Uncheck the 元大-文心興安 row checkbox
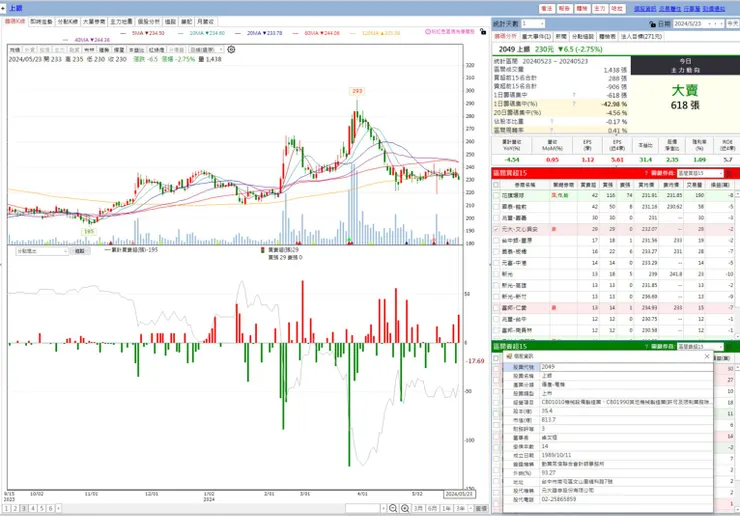Image resolution: width=740 pixels, height=516 pixels. [x=496, y=229]
